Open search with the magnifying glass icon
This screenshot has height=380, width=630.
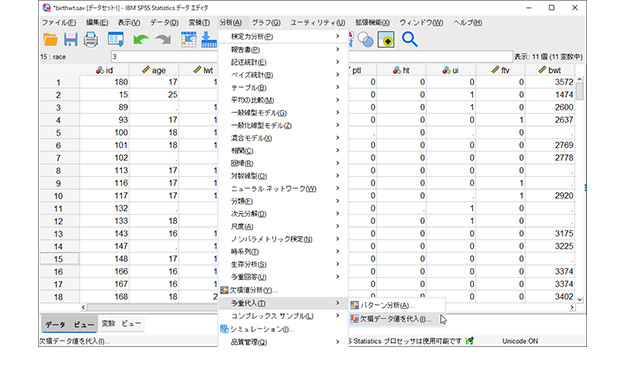[x=409, y=39]
